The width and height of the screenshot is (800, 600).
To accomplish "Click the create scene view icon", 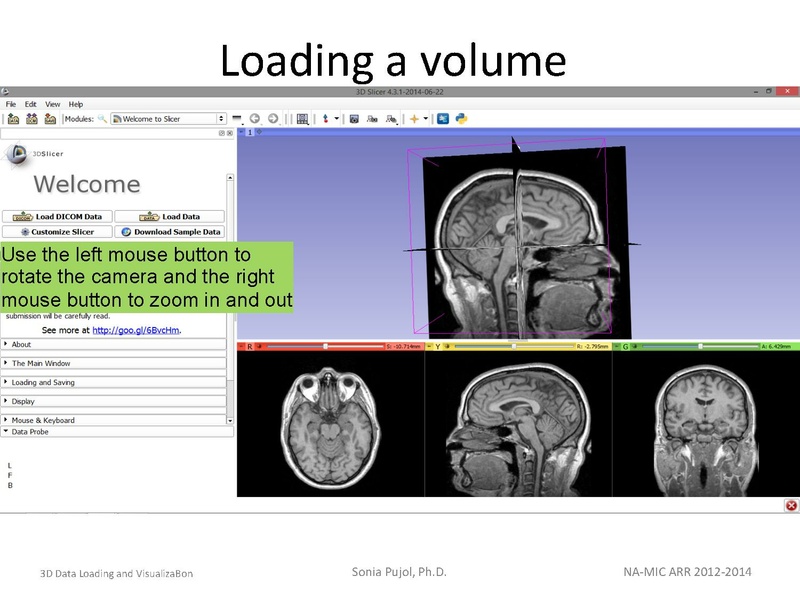I will pyautogui.click(x=372, y=119).
